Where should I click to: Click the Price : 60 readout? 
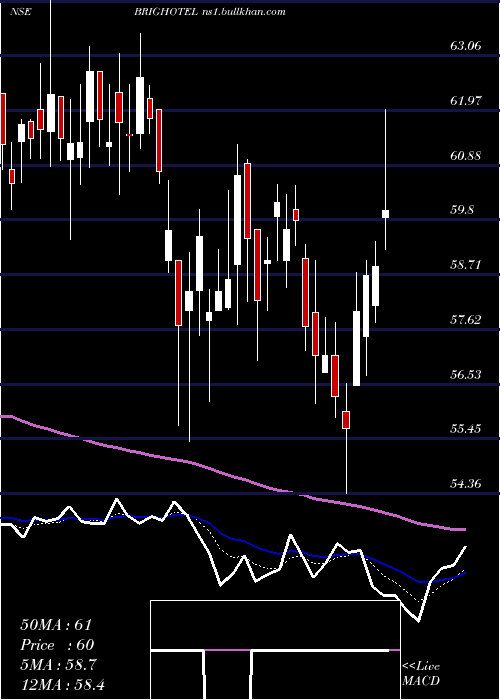point(57,645)
